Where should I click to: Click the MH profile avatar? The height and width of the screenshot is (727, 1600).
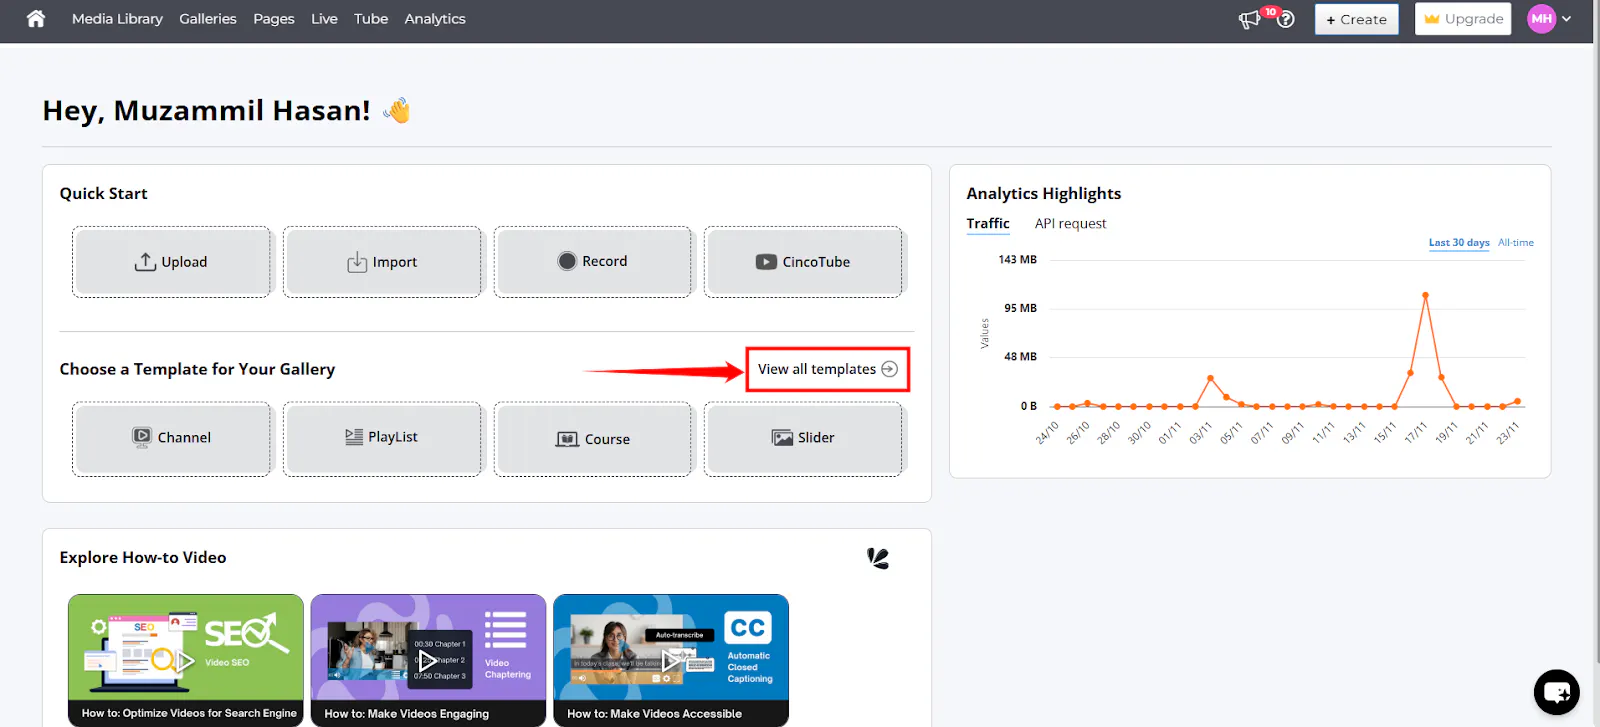pos(1542,19)
